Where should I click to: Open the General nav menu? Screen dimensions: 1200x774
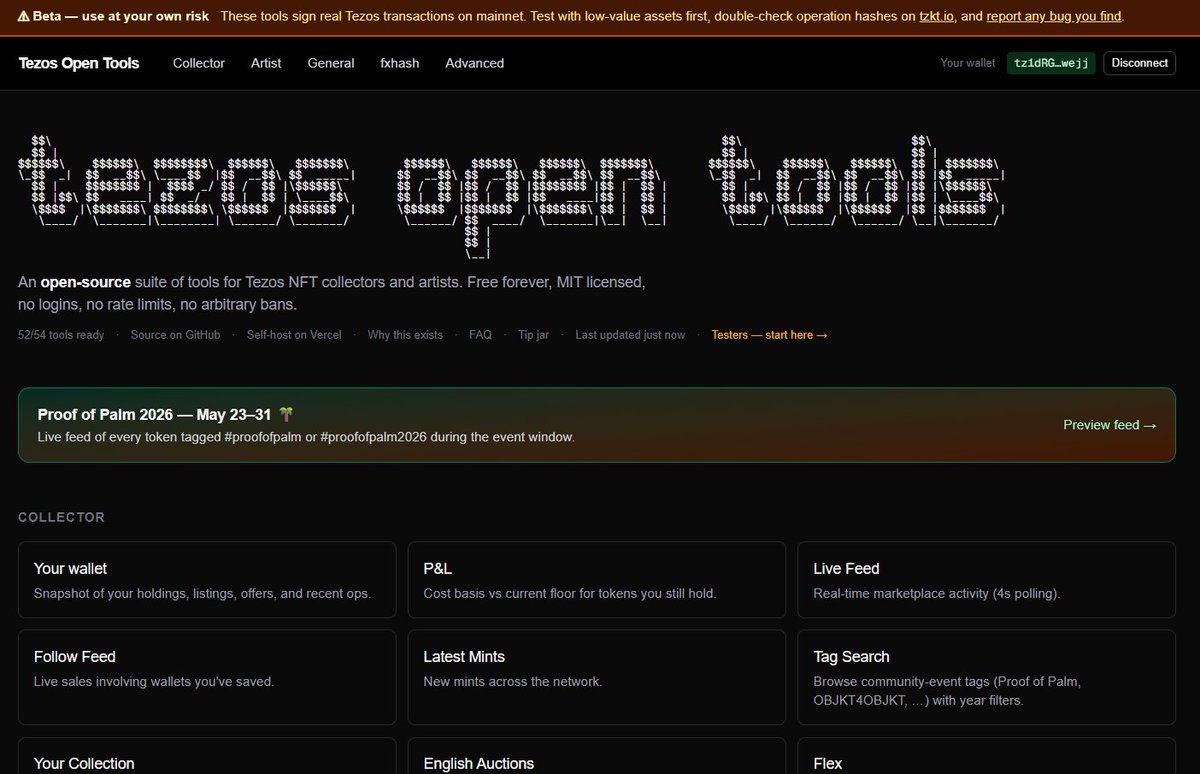coord(331,63)
